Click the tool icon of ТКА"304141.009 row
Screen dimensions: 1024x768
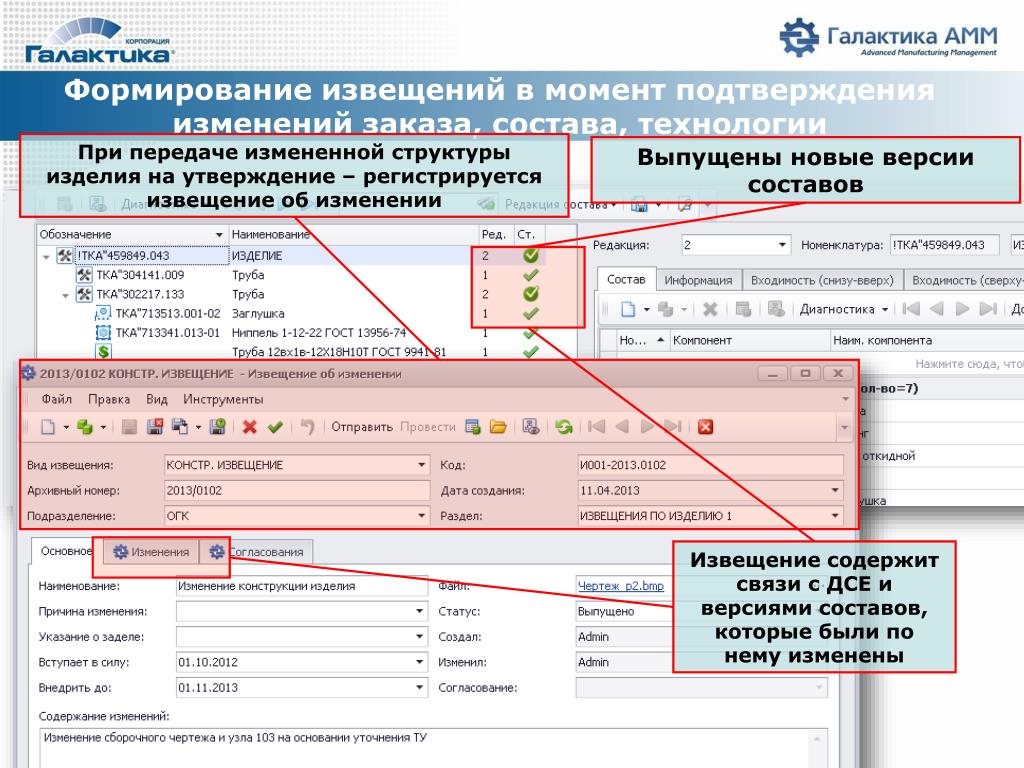(84, 275)
